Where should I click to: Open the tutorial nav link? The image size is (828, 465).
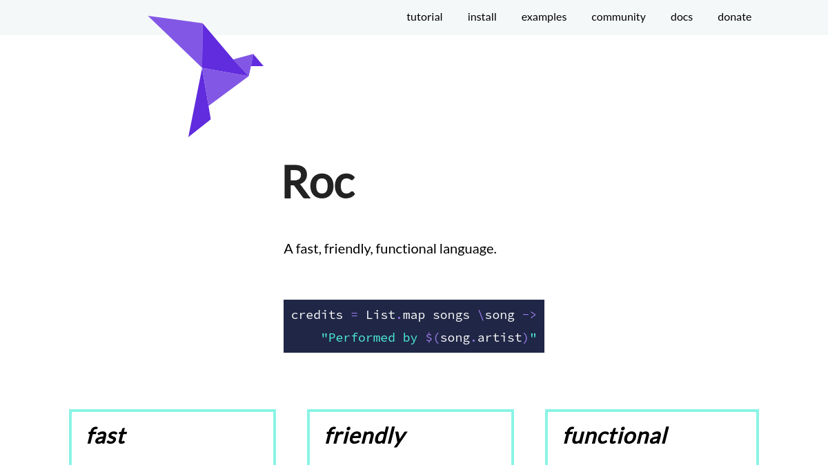coord(425,17)
